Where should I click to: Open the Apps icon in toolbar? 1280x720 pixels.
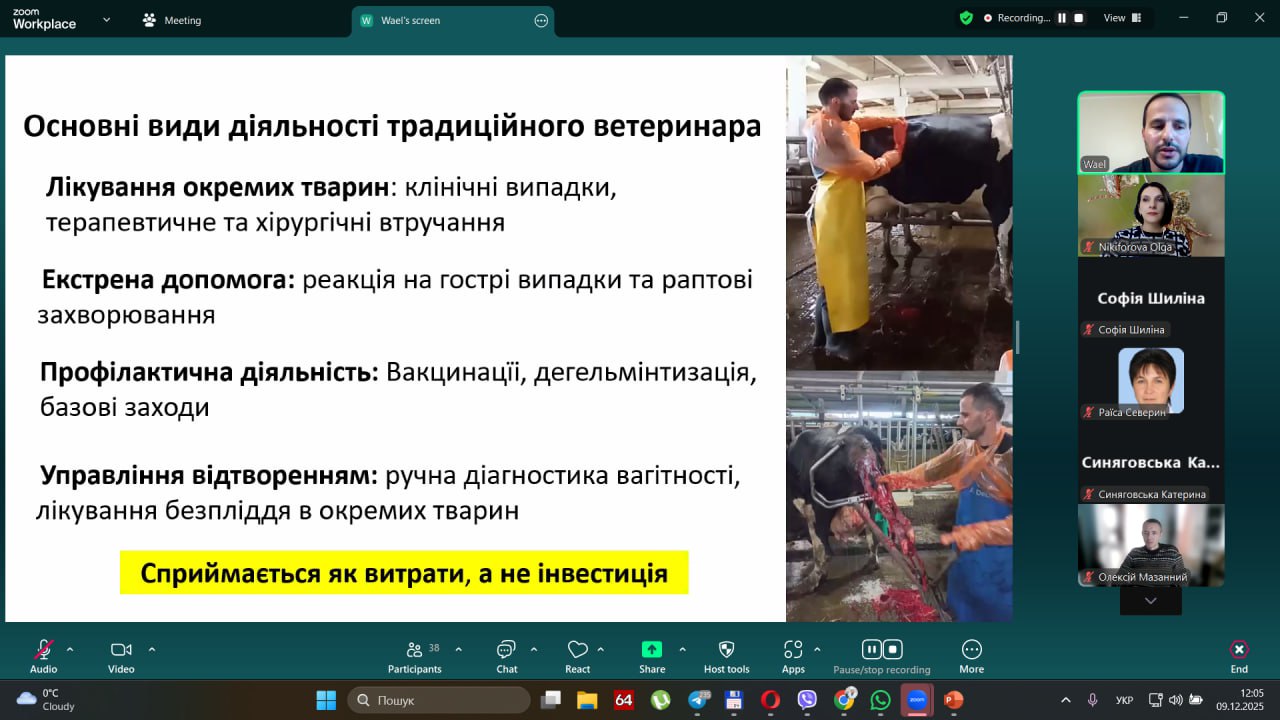(793, 650)
